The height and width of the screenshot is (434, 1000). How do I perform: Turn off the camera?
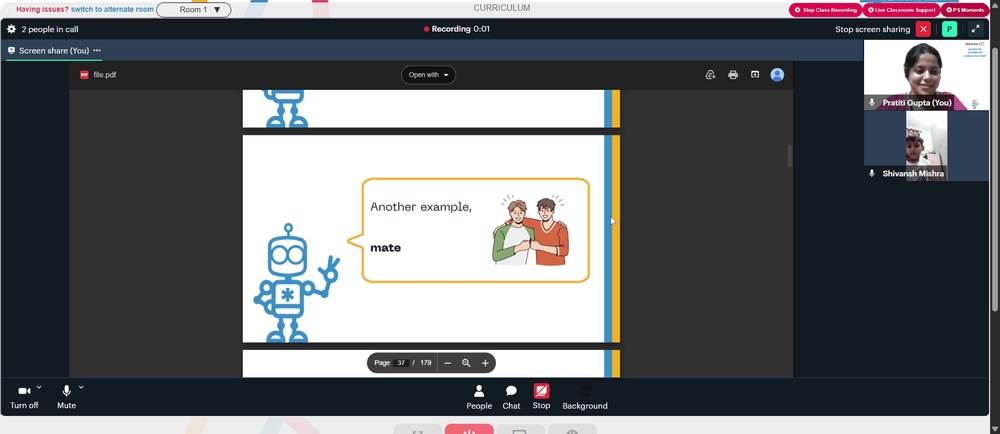(24, 397)
